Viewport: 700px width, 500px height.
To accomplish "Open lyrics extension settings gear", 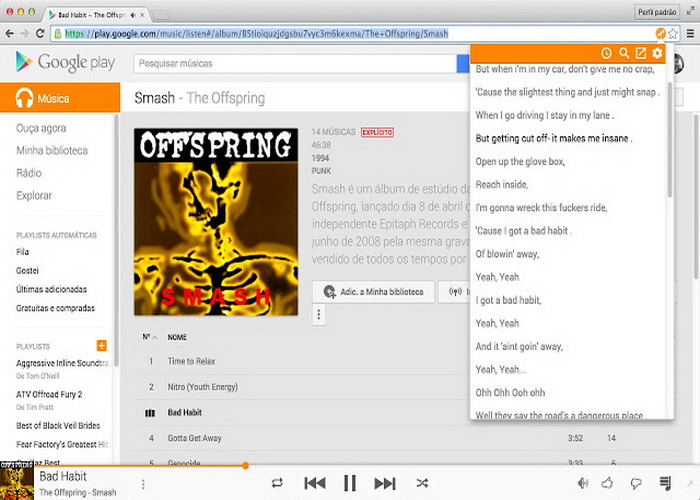I will tap(657, 54).
